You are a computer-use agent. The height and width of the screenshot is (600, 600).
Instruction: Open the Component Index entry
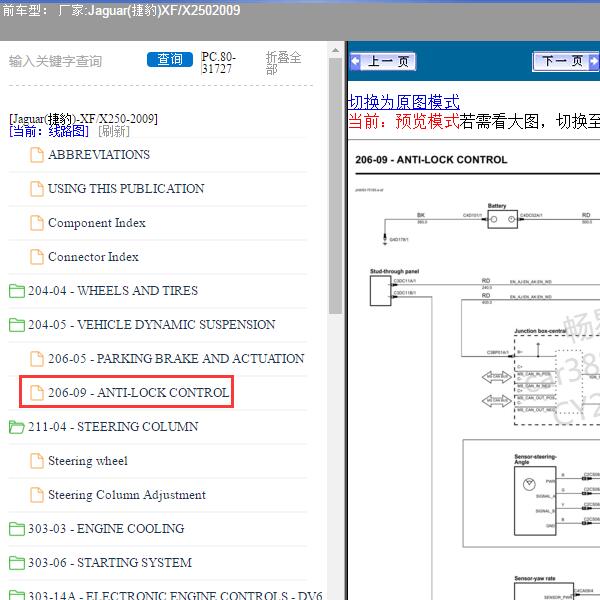97,223
